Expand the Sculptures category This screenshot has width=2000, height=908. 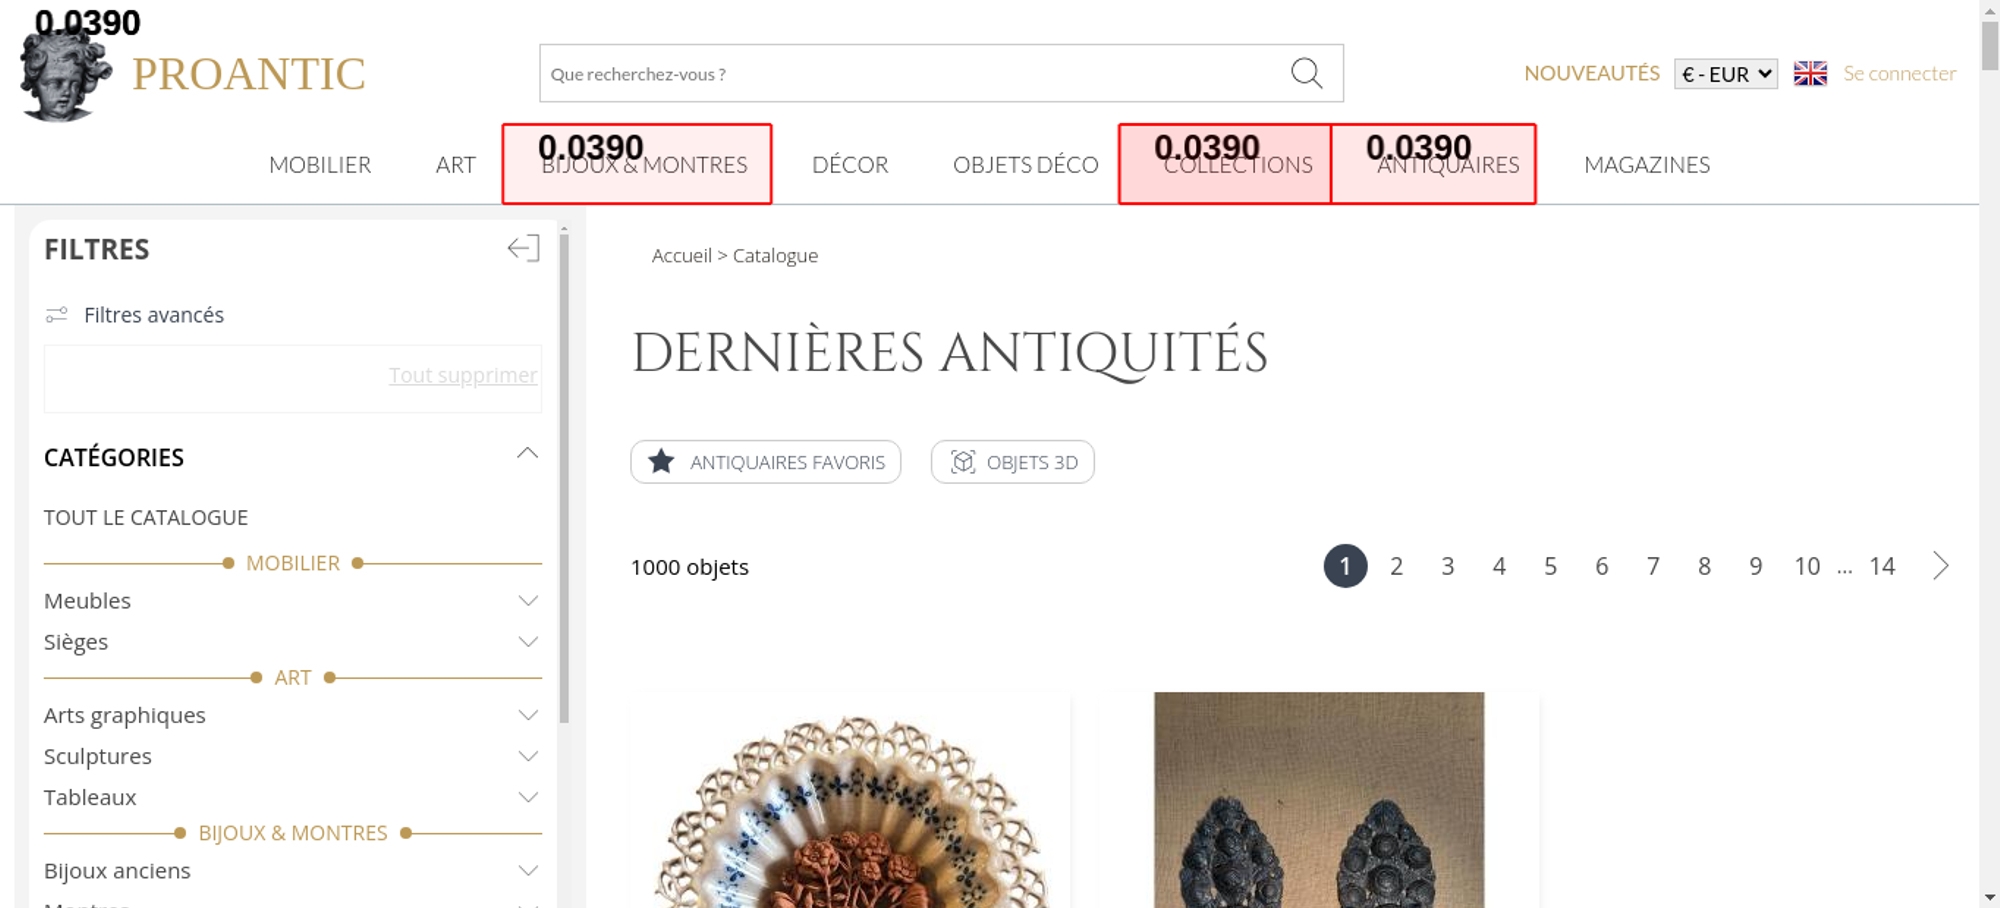point(528,757)
